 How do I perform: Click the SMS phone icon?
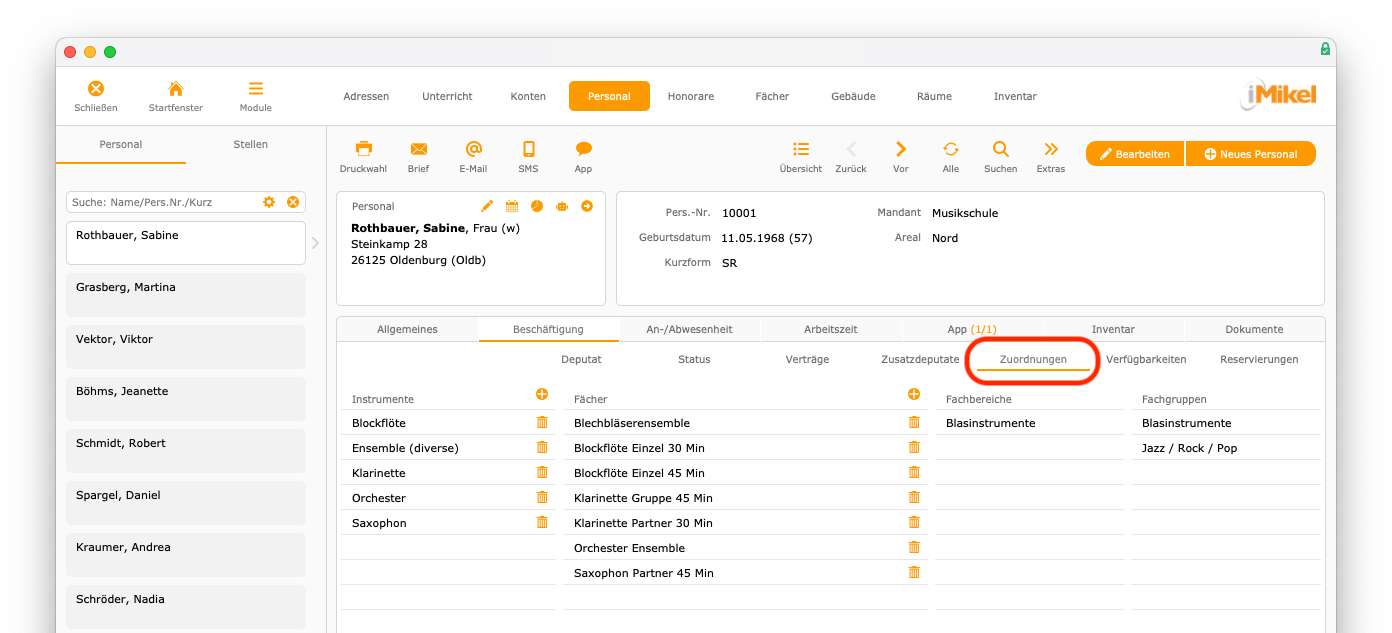[x=528, y=149]
